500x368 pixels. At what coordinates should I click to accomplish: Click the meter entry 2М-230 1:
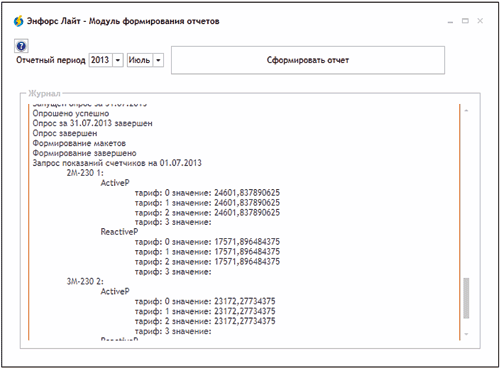pos(85,173)
